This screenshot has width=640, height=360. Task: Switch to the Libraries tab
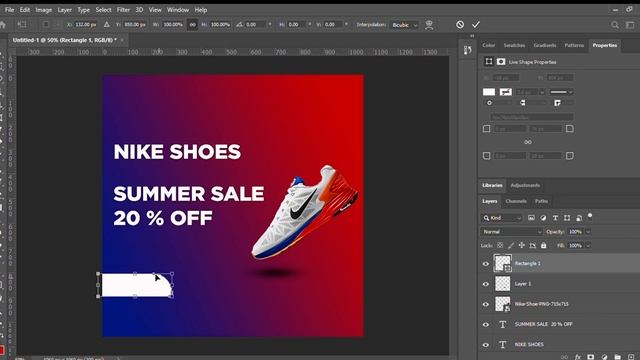(492, 185)
